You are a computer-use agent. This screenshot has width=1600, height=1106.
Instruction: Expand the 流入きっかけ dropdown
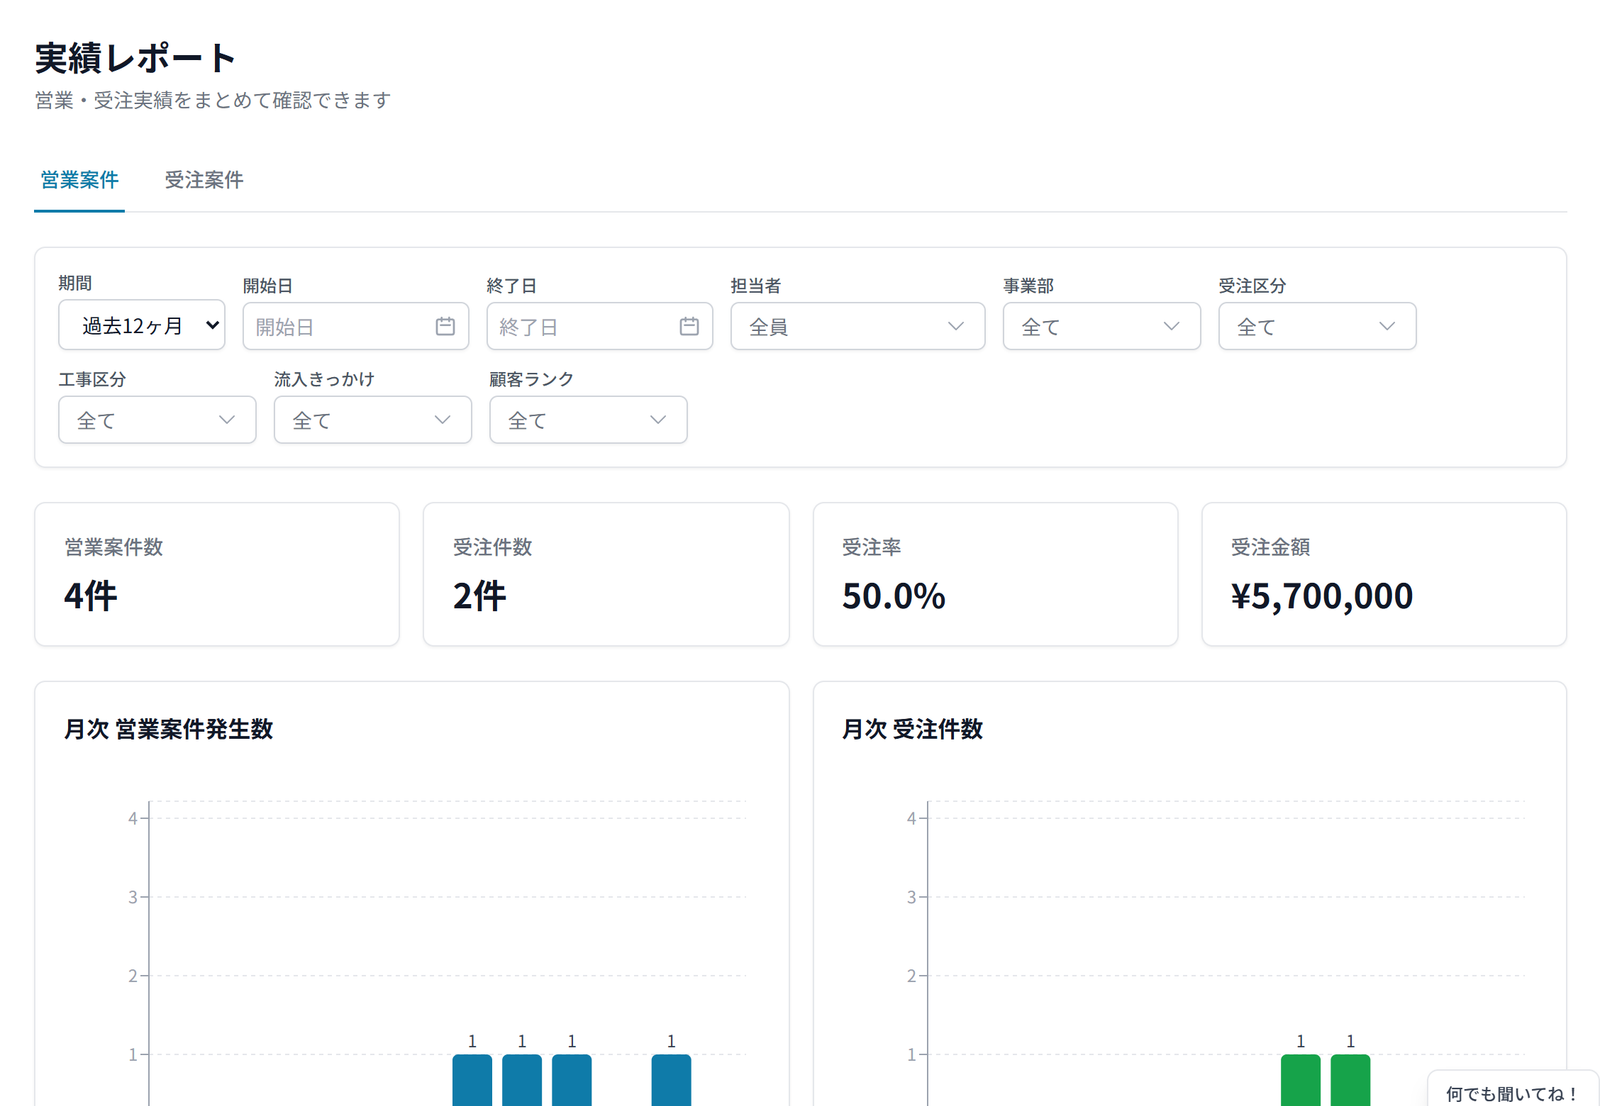(x=373, y=420)
